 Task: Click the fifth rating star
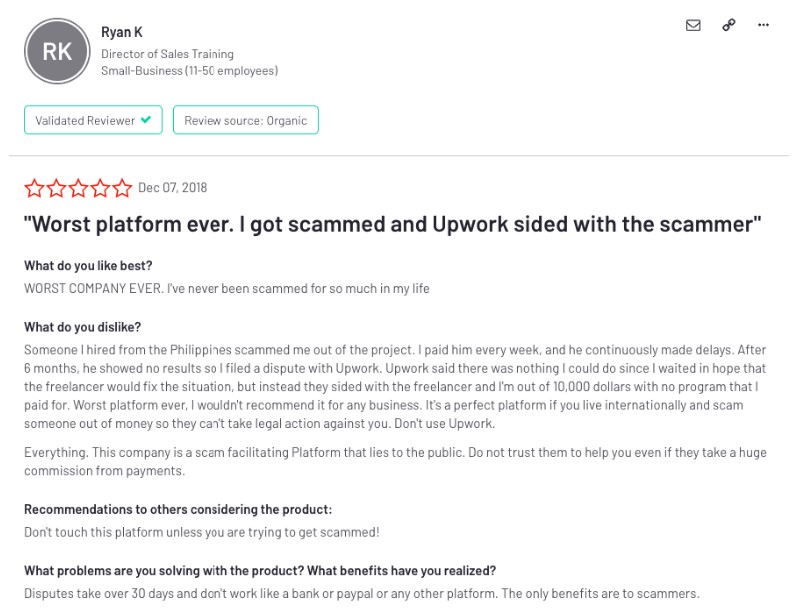(122, 188)
